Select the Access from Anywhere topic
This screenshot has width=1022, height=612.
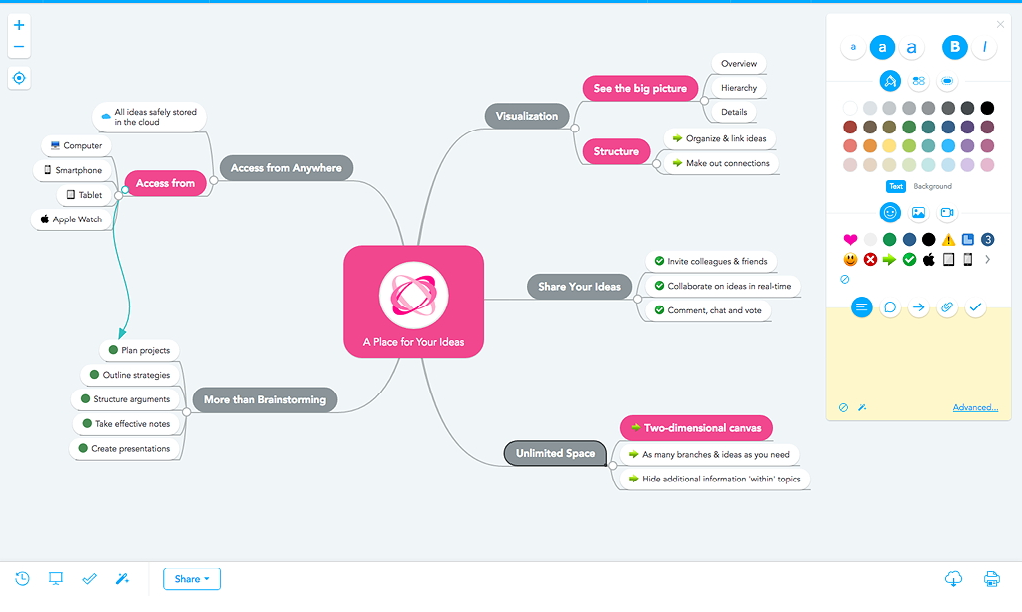pyautogui.click(x=286, y=168)
